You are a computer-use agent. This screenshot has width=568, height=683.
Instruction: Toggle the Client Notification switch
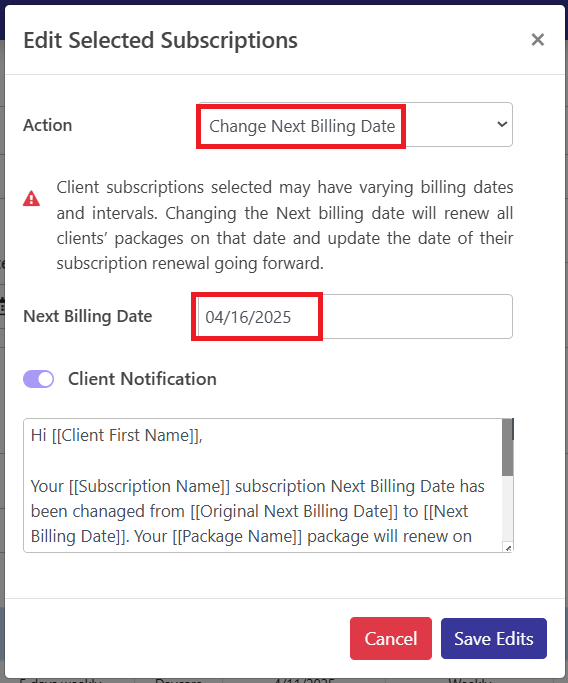click(x=39, y=379)
